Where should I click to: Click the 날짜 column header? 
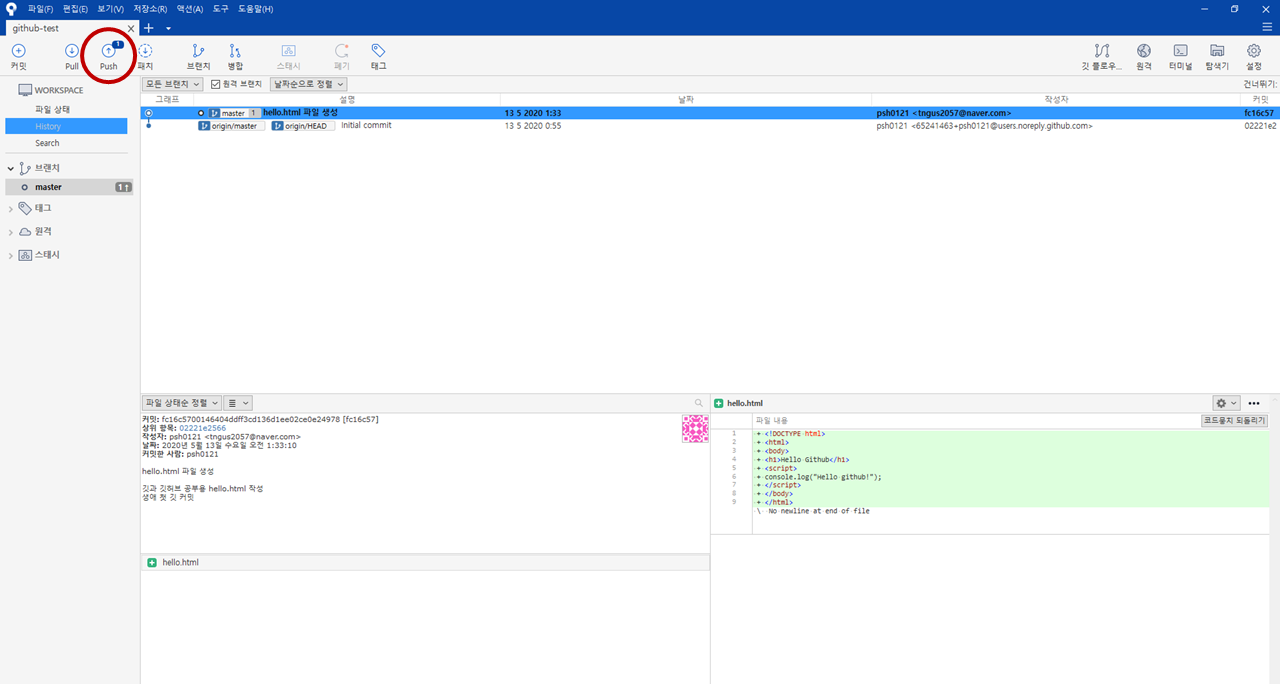coord(686,100)
